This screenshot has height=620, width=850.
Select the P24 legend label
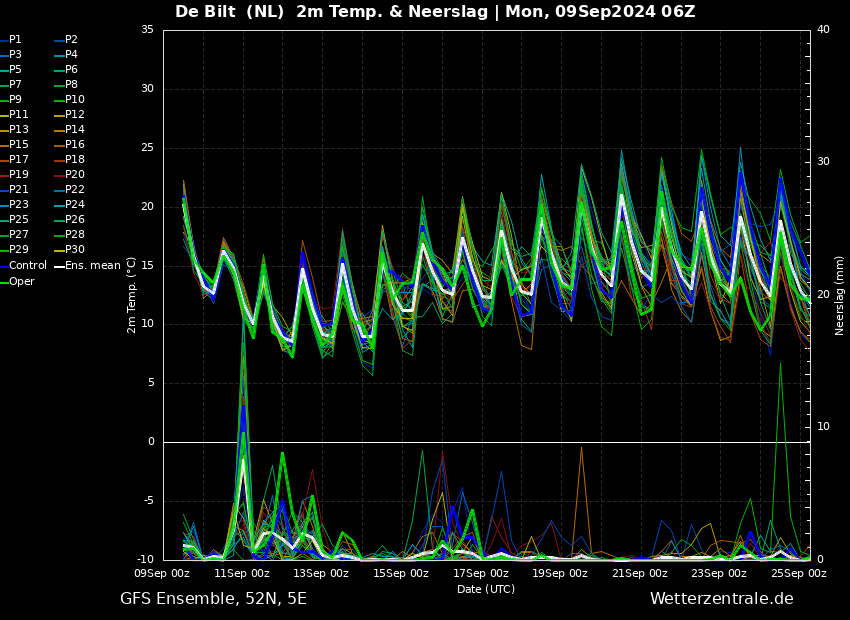click(75, 205)
